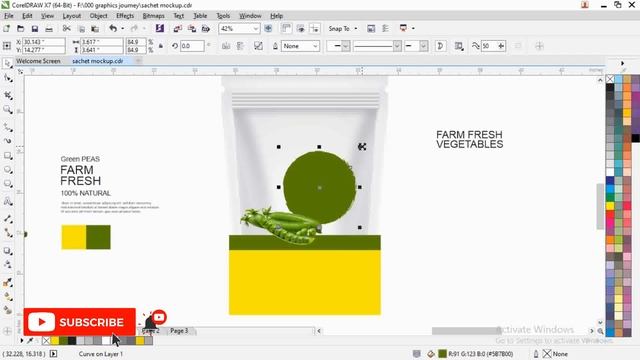Toggle full-screen preview button next to zoom

[268, 29]
